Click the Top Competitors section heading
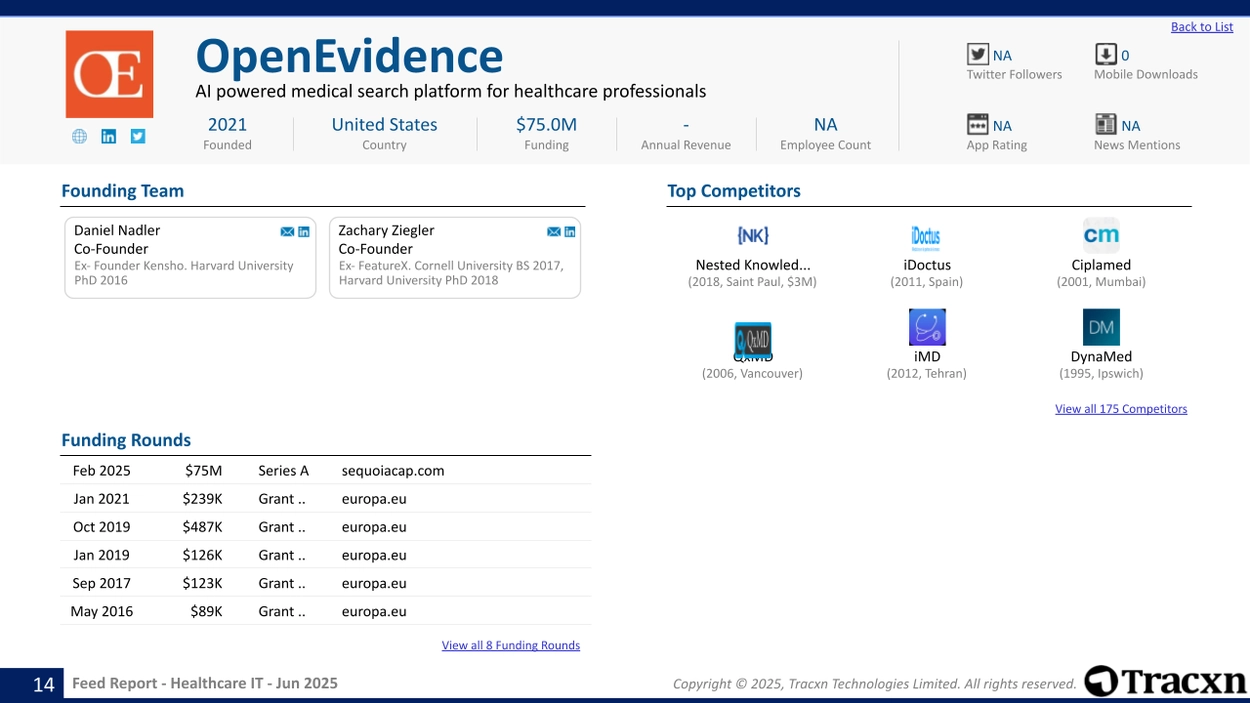 734,191
